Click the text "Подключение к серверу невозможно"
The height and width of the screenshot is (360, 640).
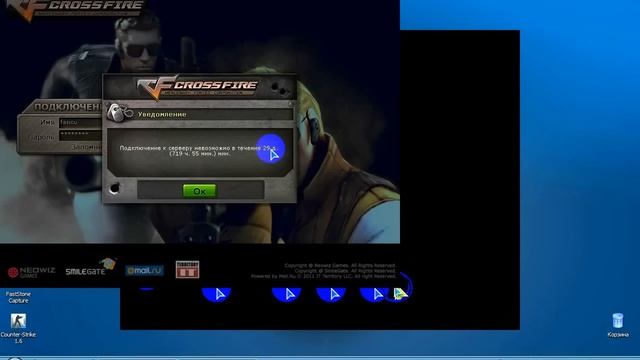click(175, 148)
